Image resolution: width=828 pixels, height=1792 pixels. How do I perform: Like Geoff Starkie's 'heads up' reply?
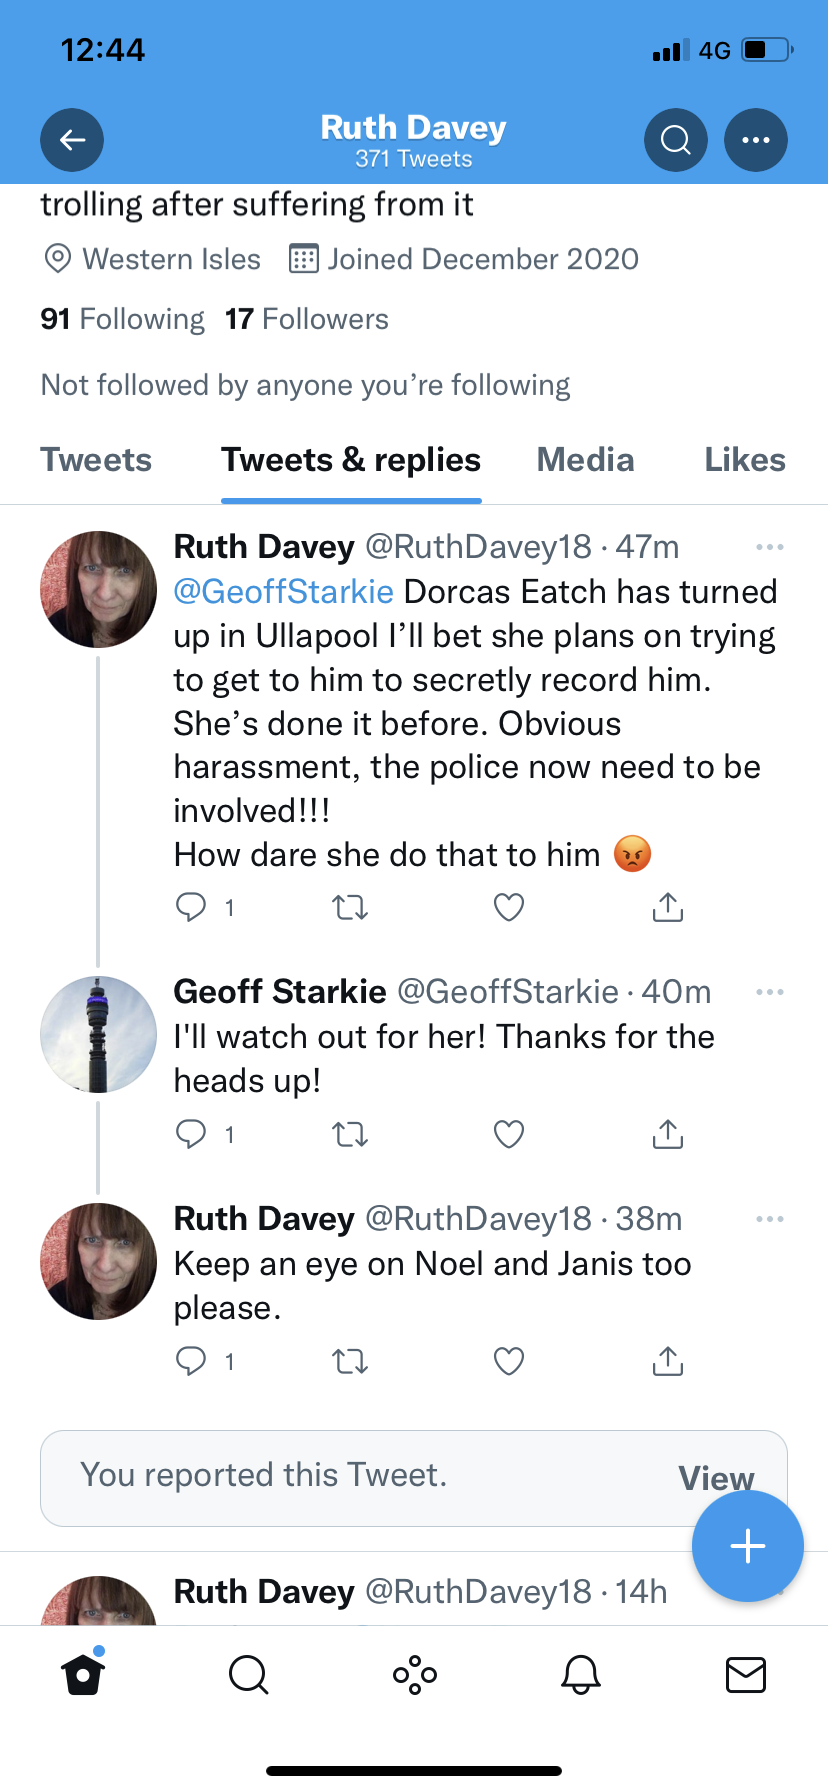coord(509,1134)
